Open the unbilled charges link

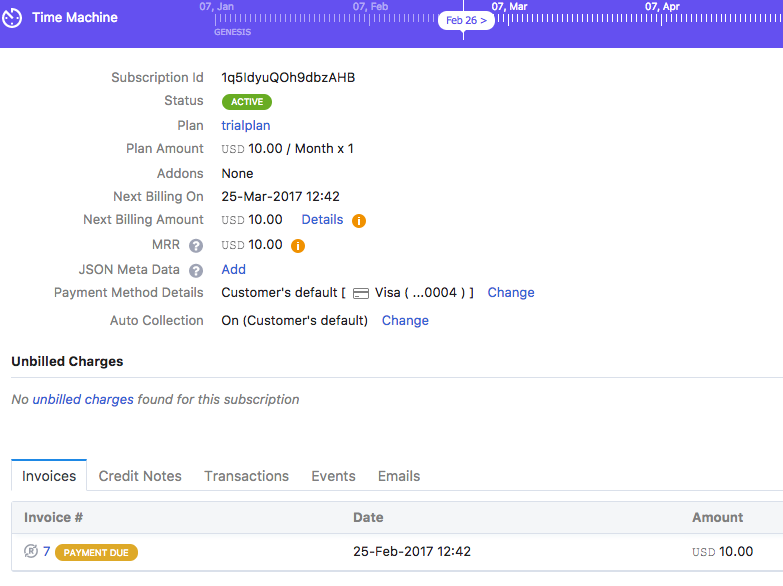pos(83,399)
